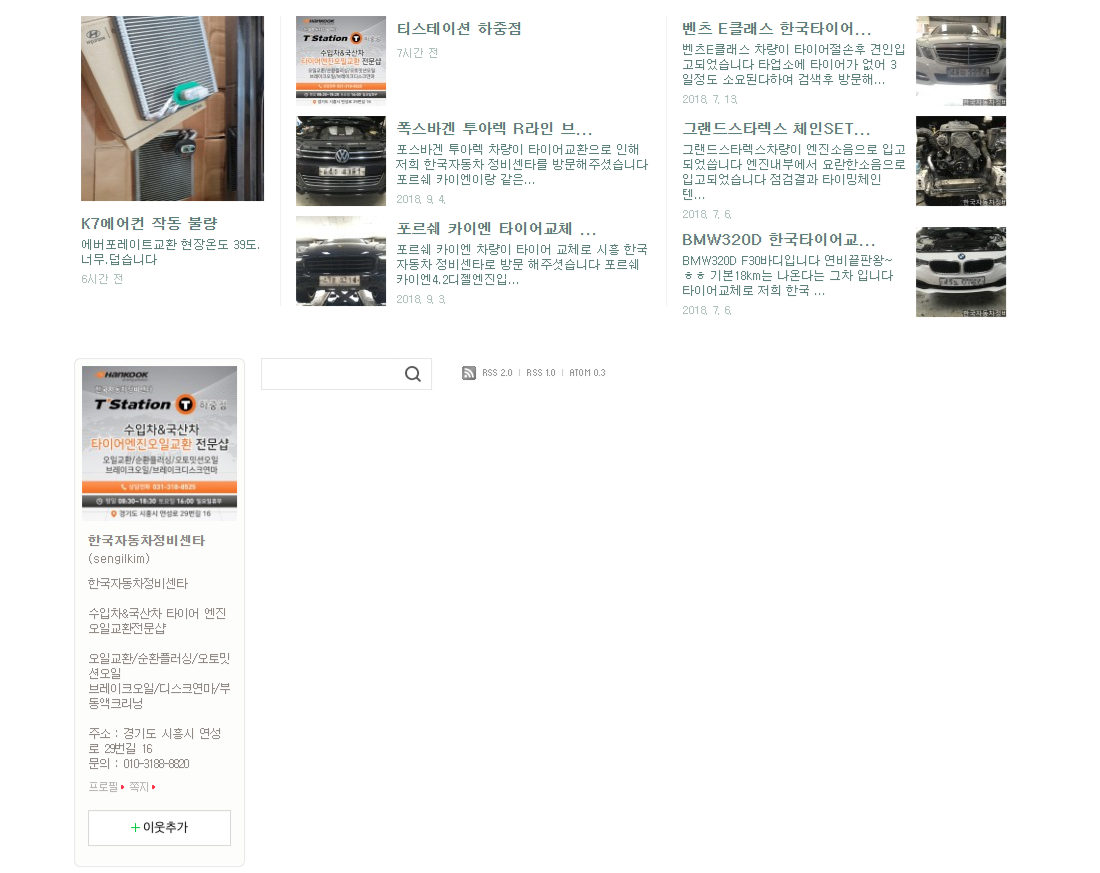This screenshot has width=1100, height=873.
Task: Open the BMW 320D post thumbnail
Action: 961,272
